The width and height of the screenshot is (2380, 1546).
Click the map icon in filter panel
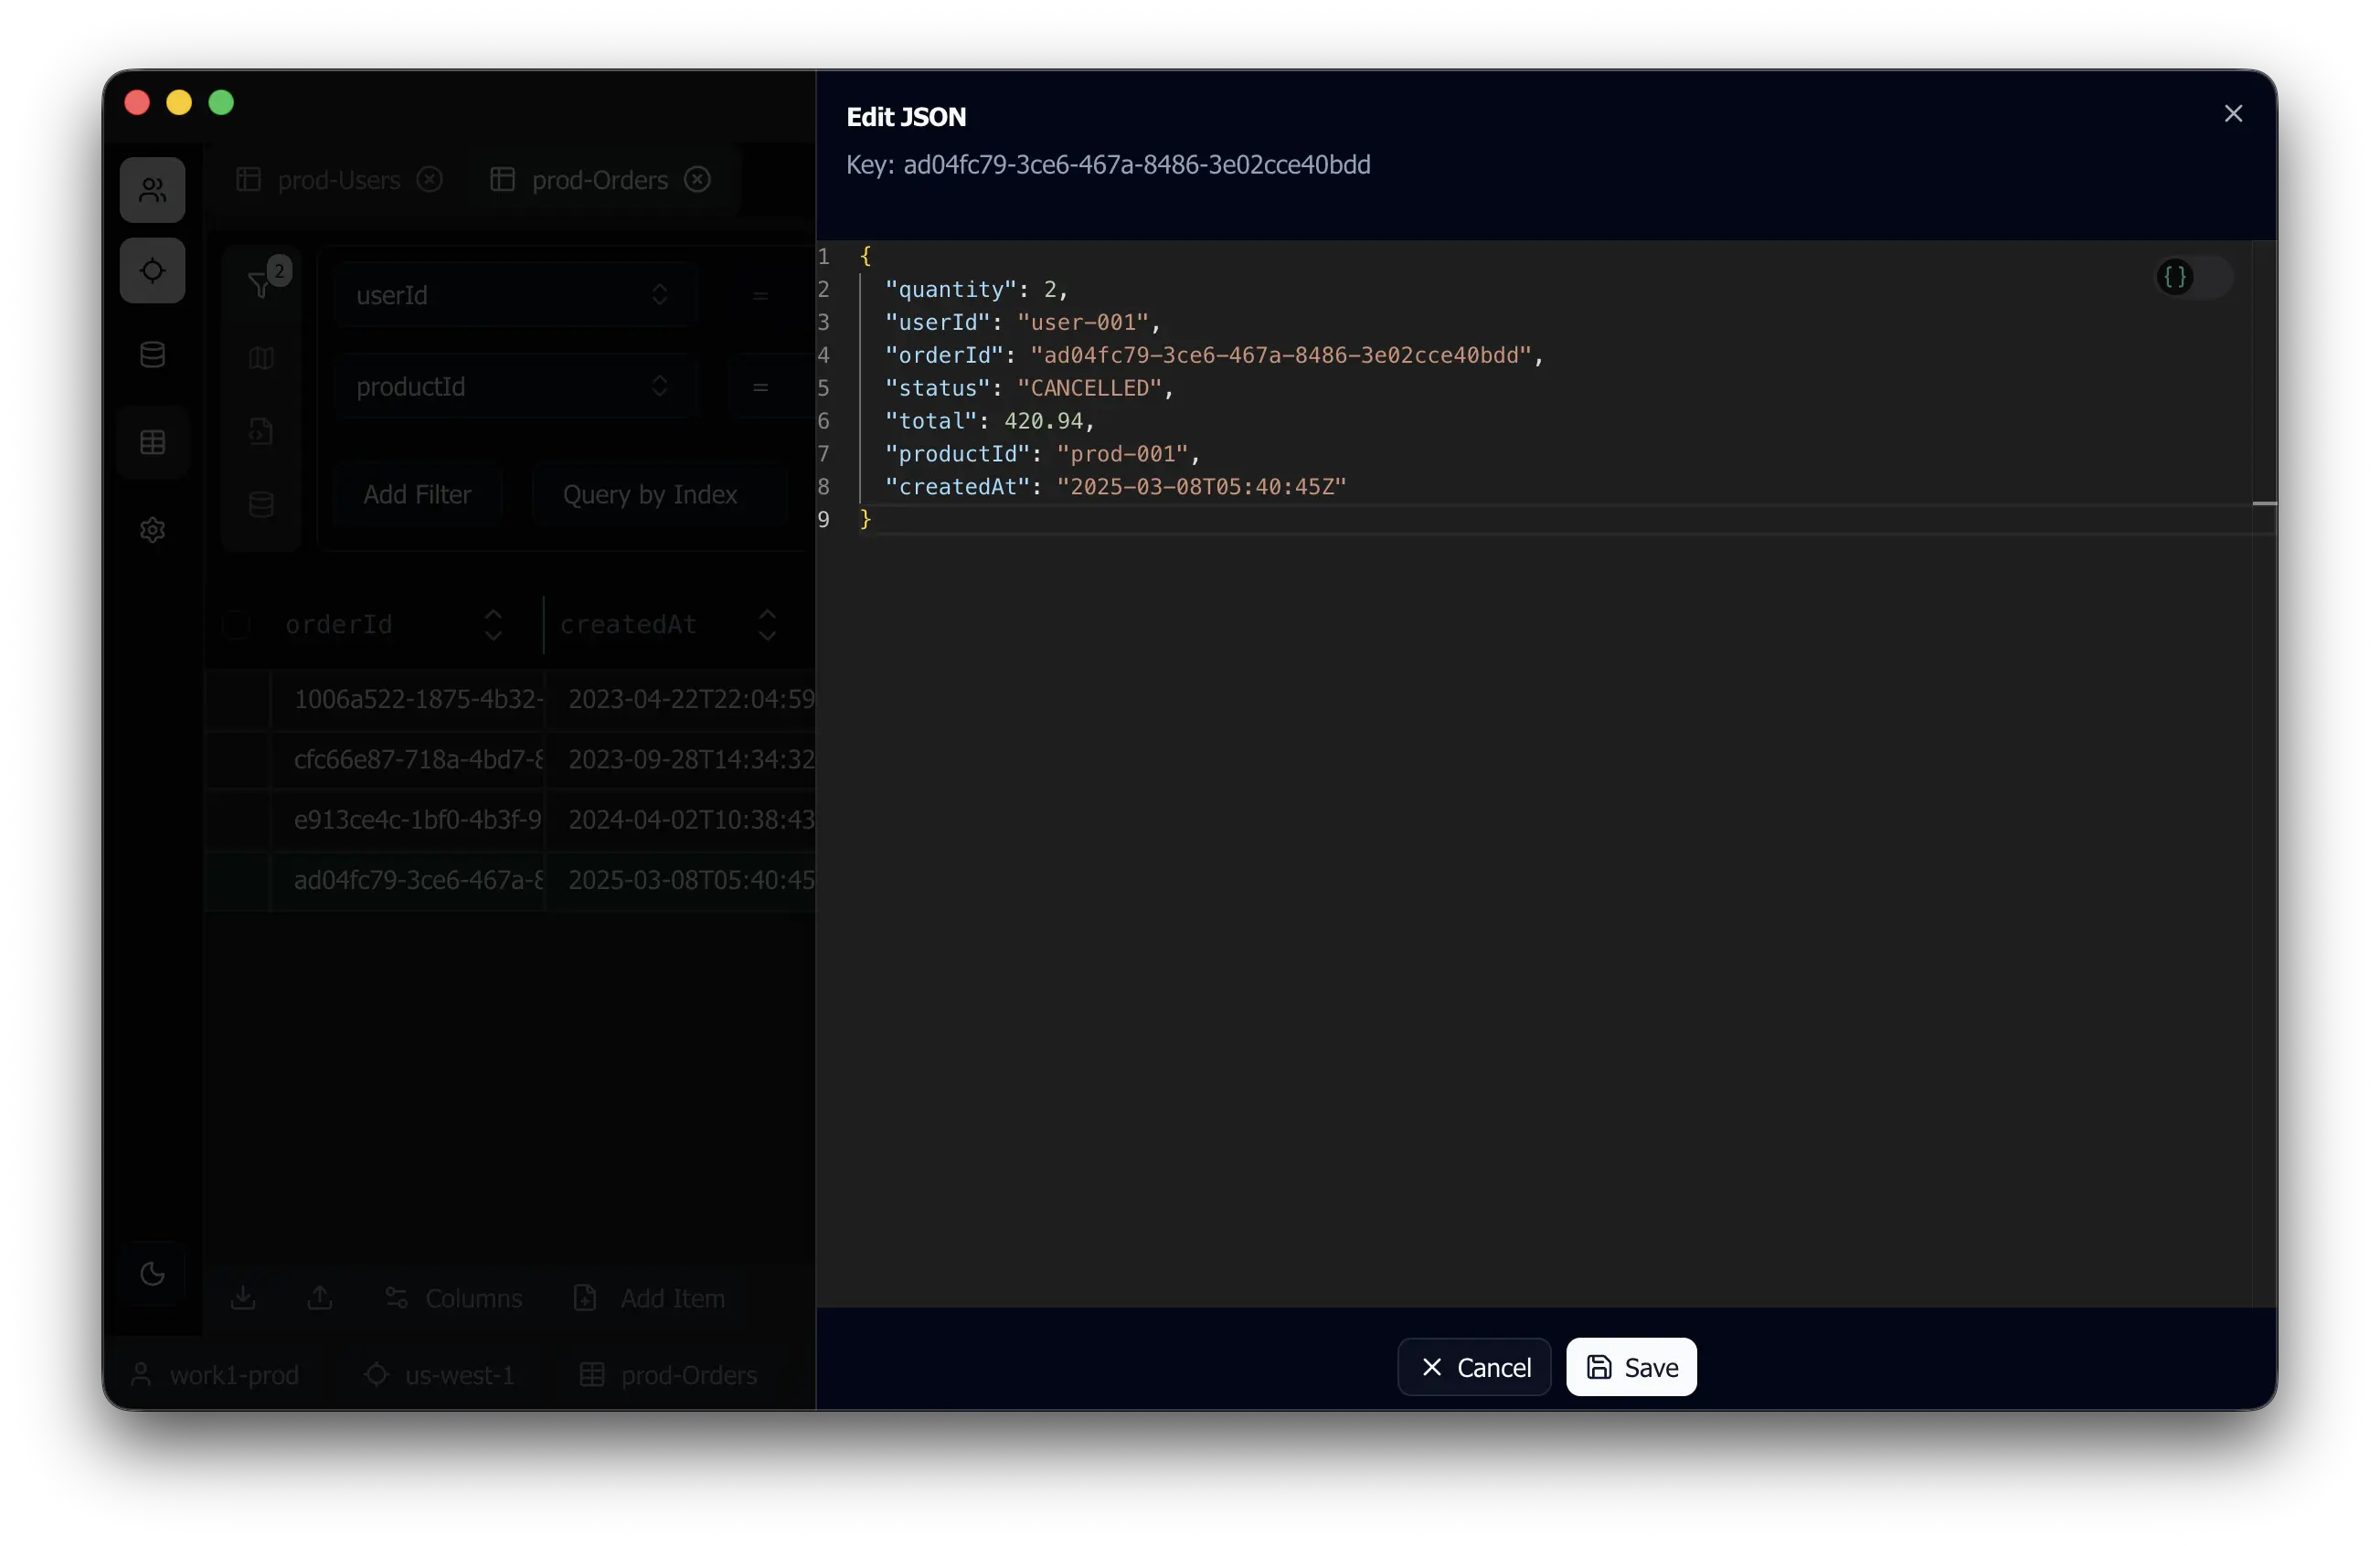(x=261, y=358)
